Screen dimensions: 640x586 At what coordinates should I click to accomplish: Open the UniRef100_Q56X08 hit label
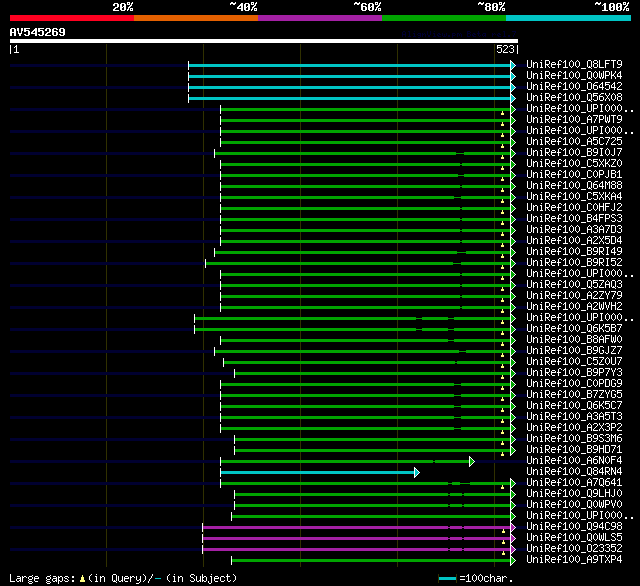tap(573, 97)
